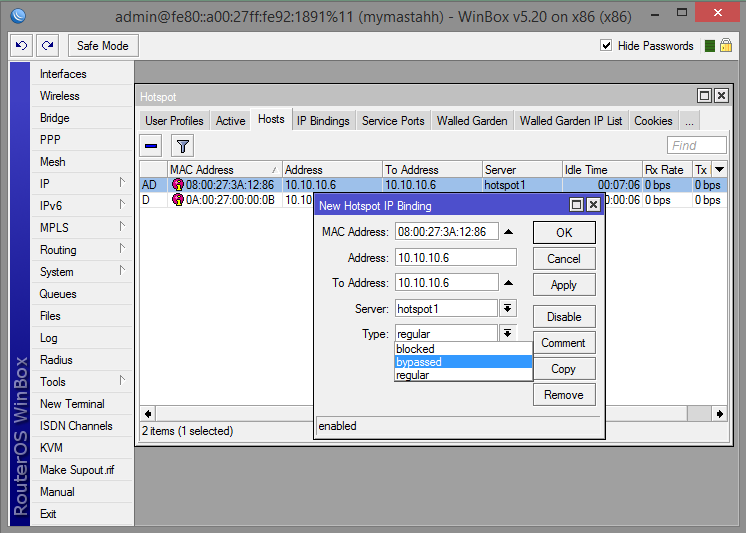Open the table columns dropdown arrow
Screen dimensions: 746x533
[x=719, y=169]
